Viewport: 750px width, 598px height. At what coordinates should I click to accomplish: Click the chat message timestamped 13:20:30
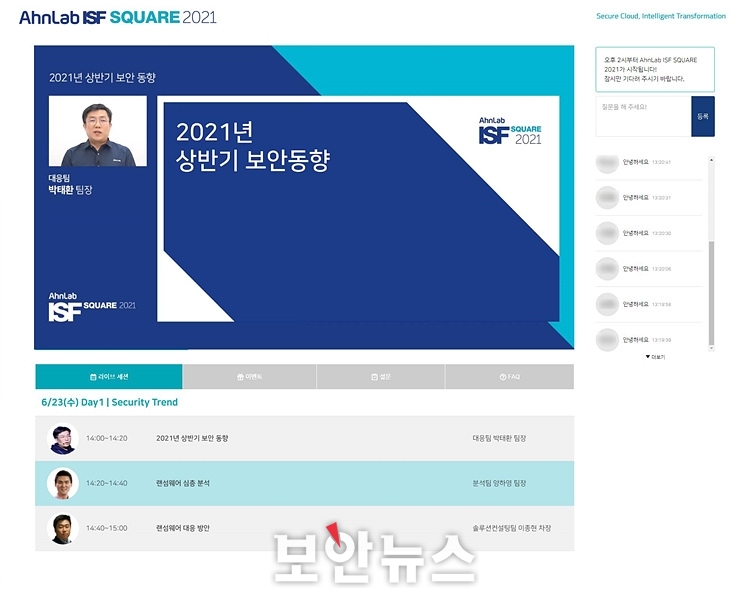[649, 233]
